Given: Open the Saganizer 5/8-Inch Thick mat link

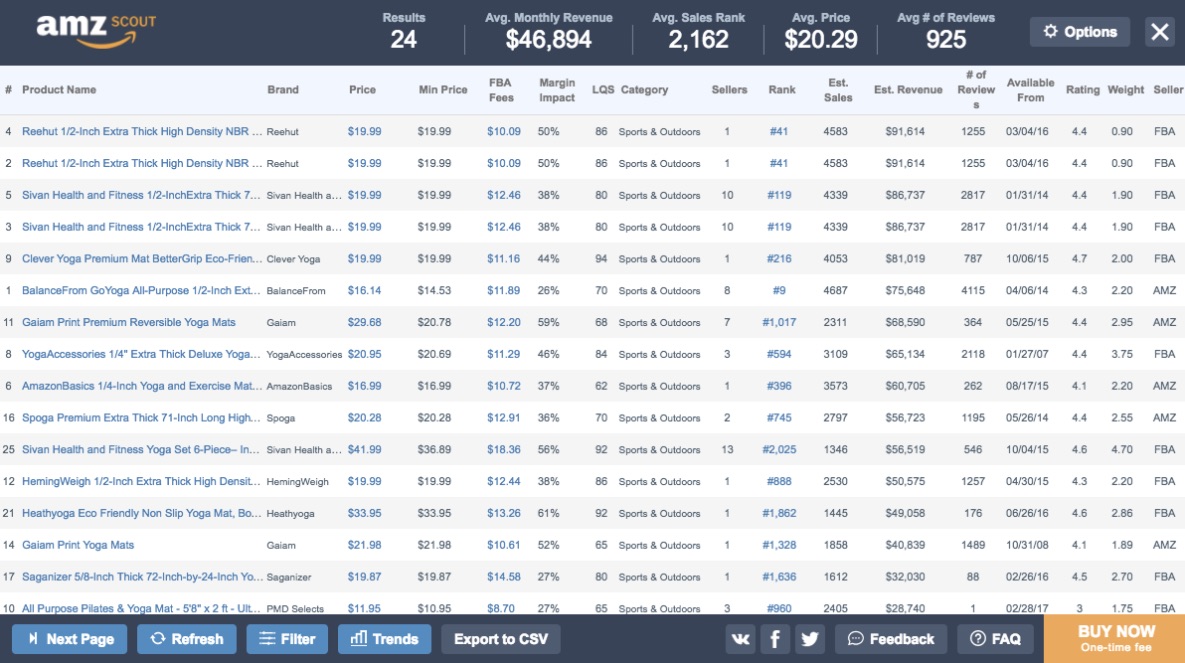Looking at the screenshot, I should (x=142, y=576).
